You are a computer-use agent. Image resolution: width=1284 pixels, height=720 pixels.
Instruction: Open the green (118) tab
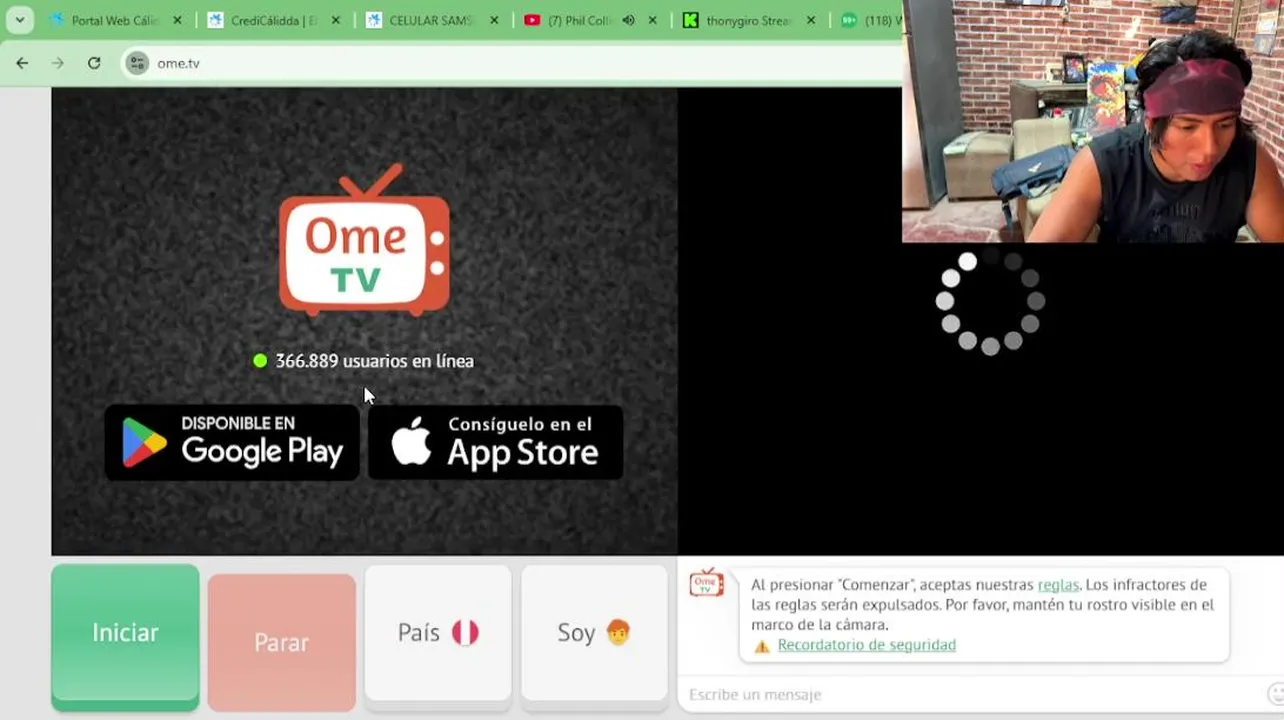point(868,20)
